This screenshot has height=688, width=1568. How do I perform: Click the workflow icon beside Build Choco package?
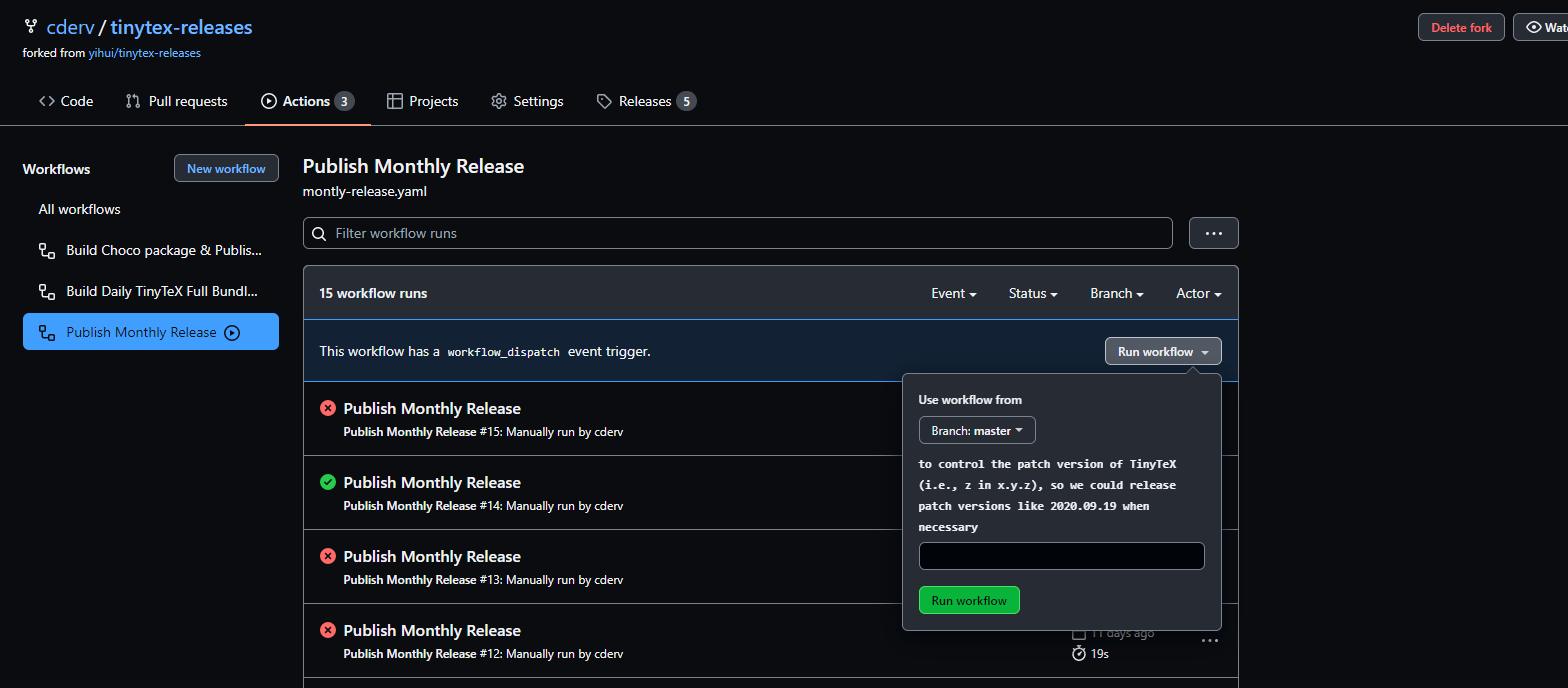click(x=47, y=250)
